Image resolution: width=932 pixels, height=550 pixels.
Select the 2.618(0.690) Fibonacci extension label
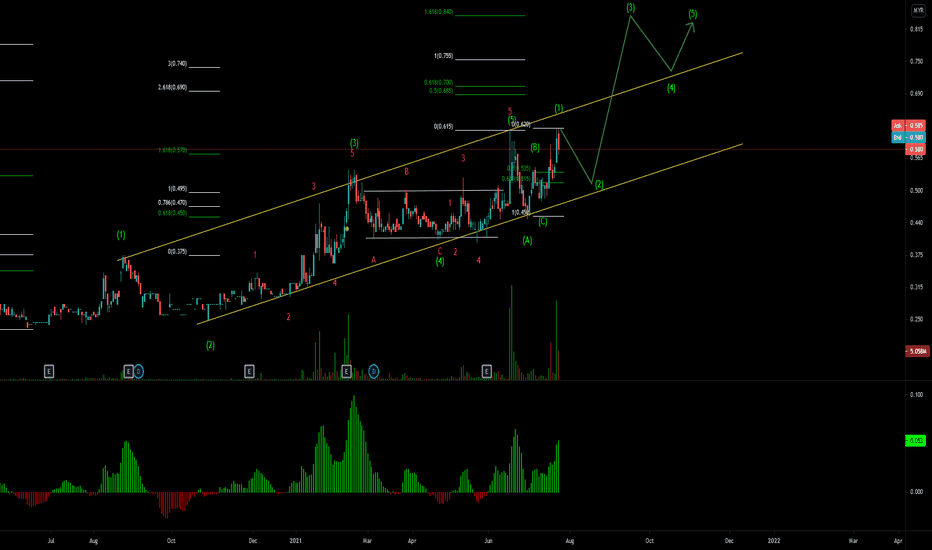[x=172, y=87]
